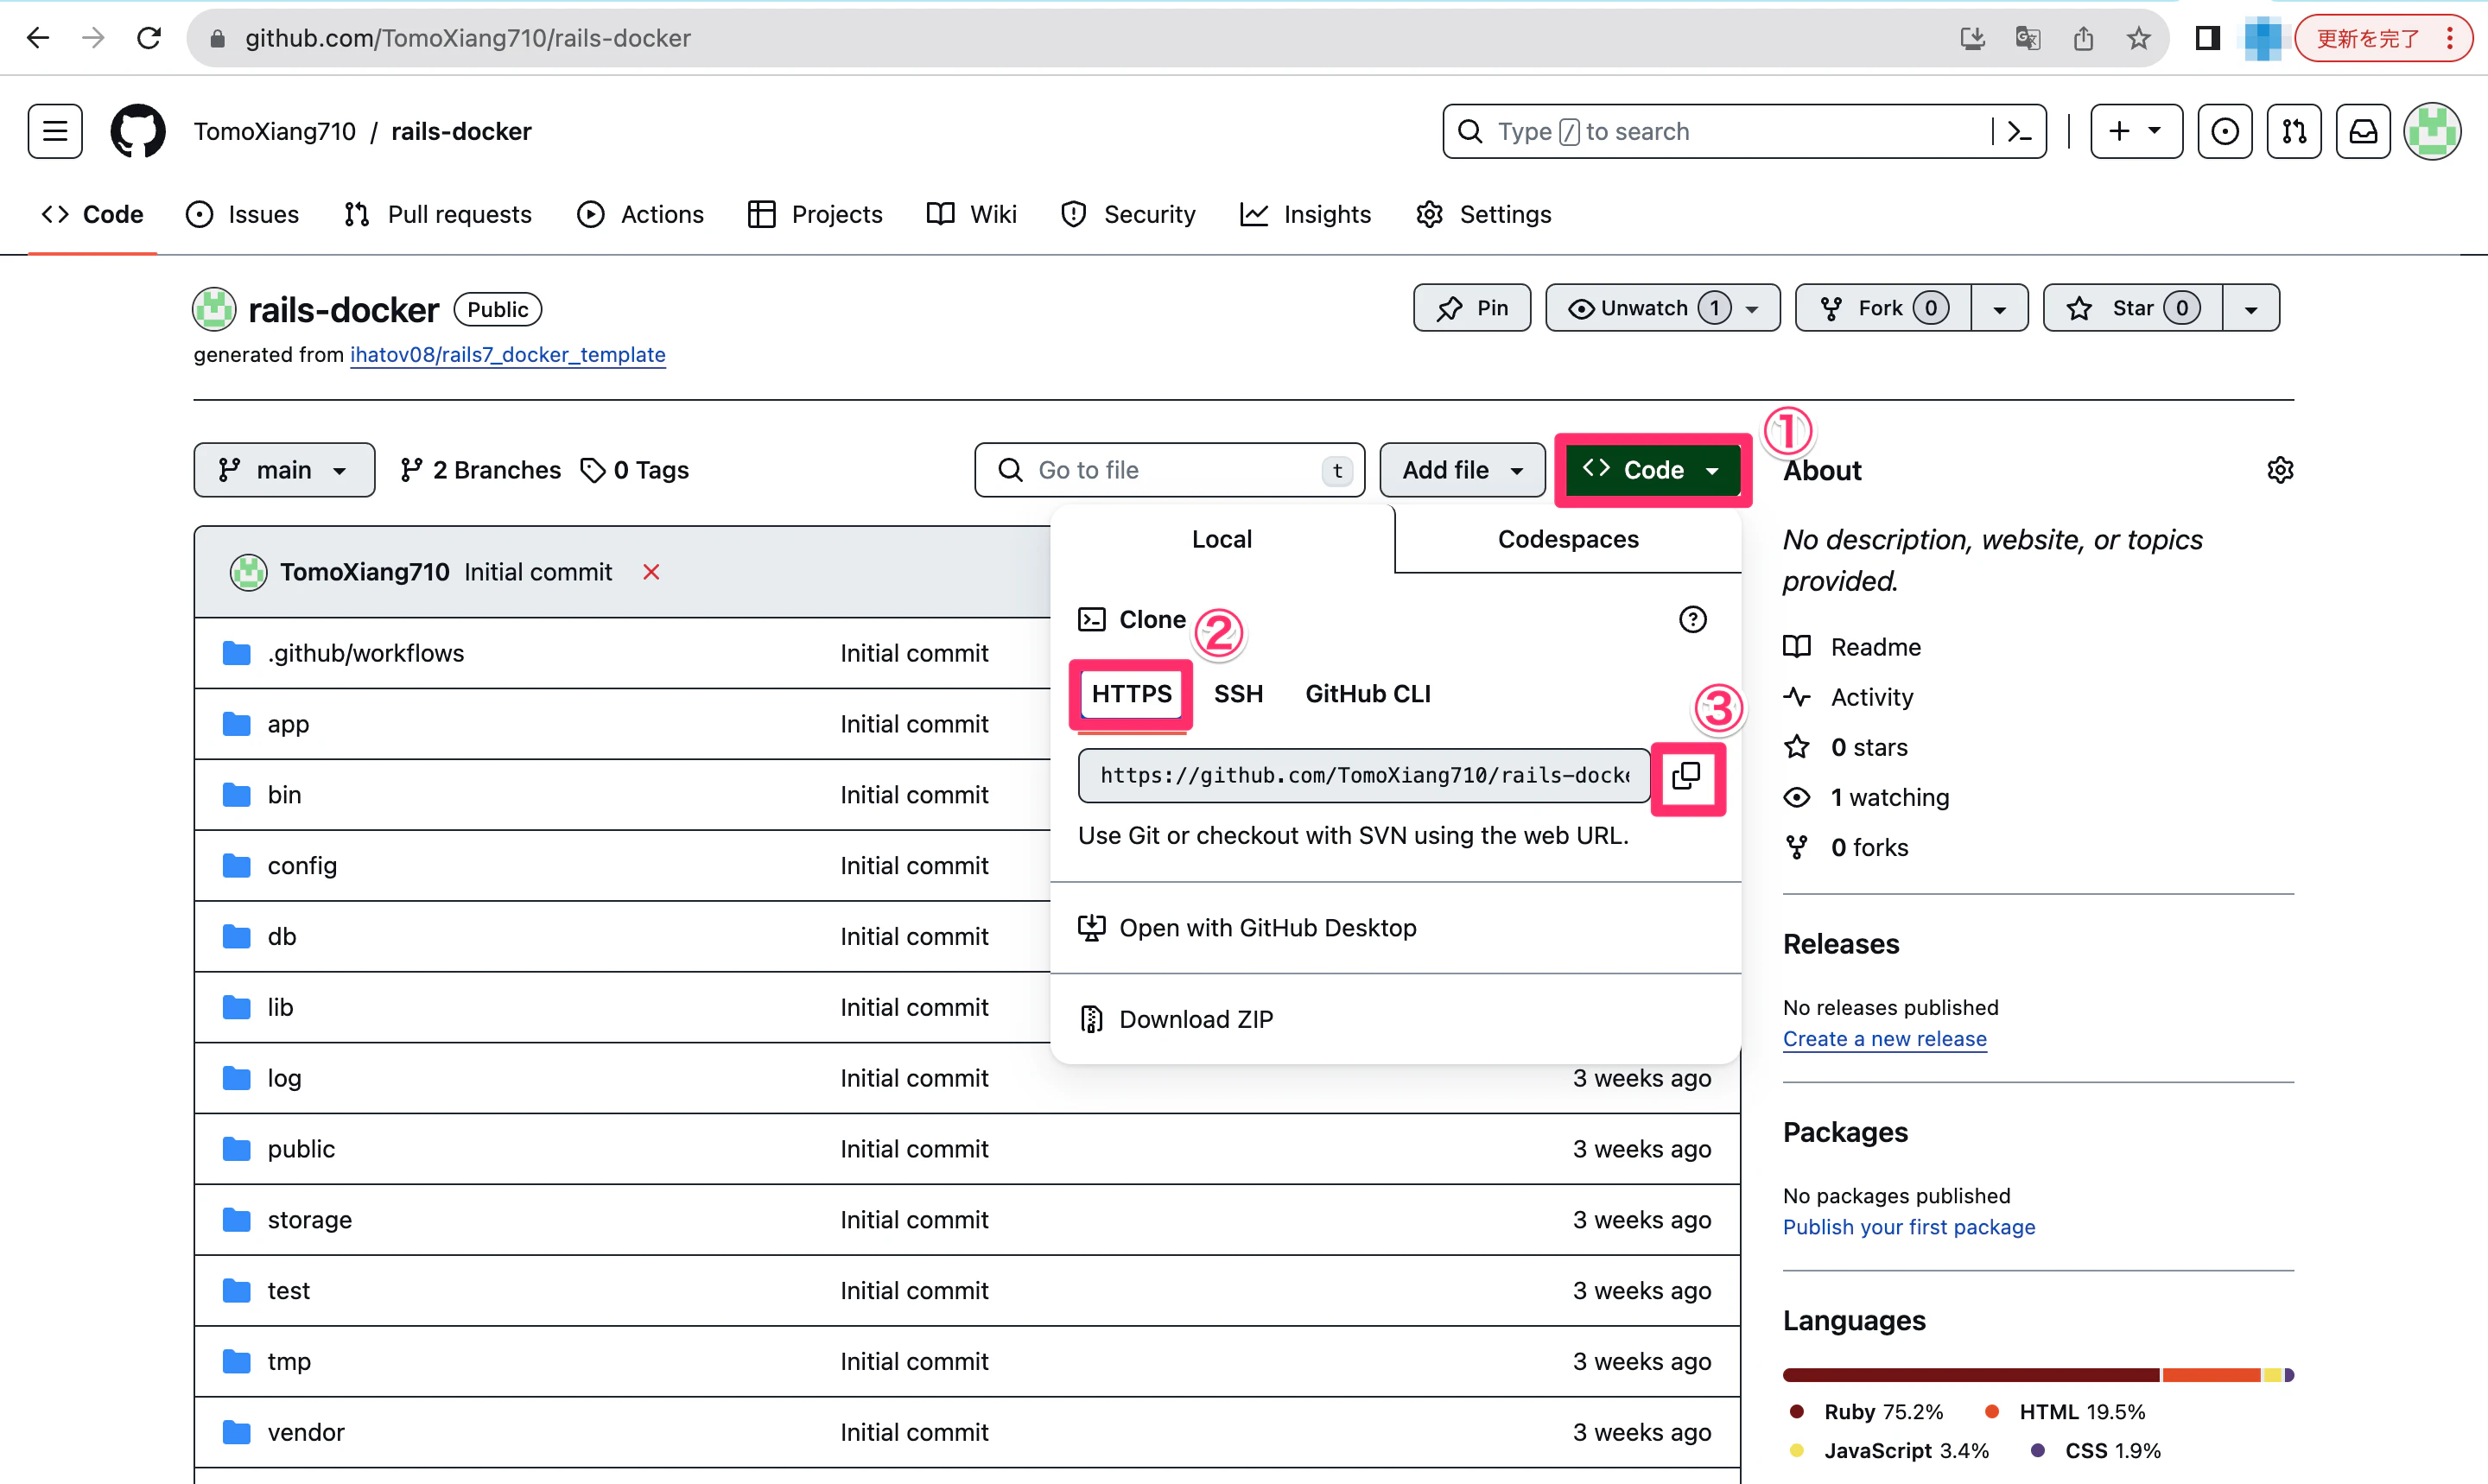Bookmark this page with the star icon

2138,38
